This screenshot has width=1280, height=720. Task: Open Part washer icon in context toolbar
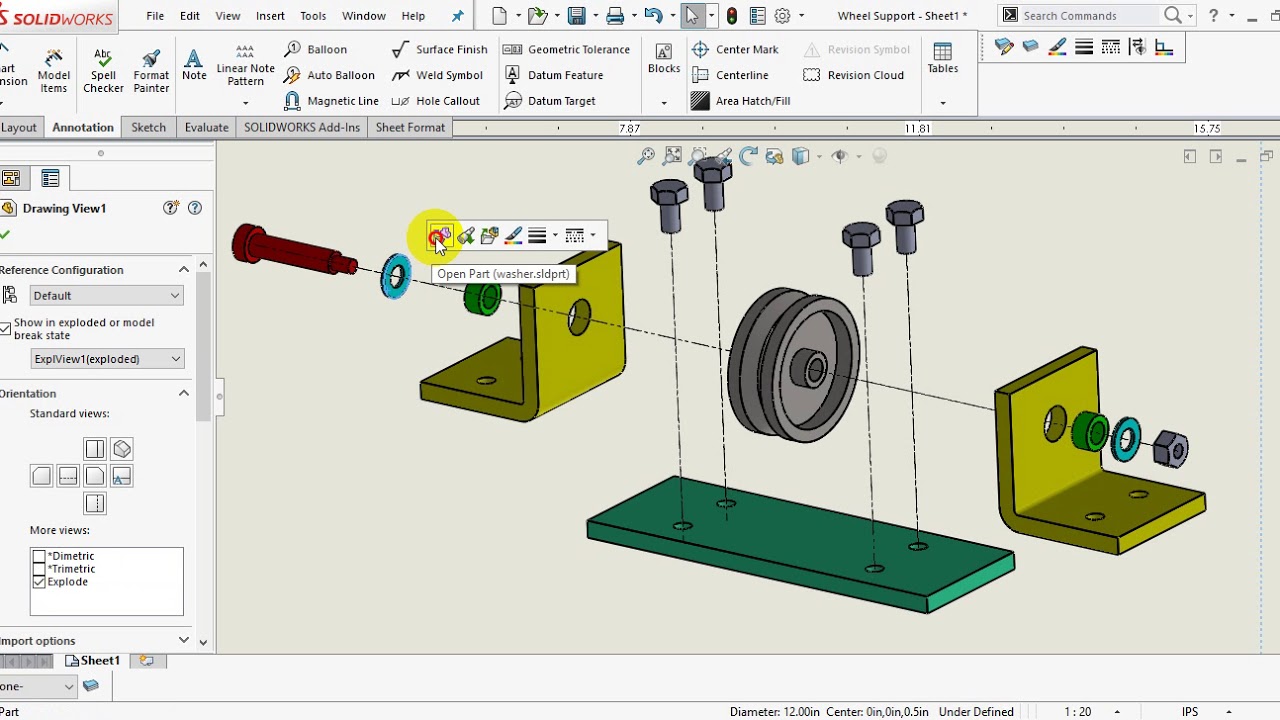[439, 236]
